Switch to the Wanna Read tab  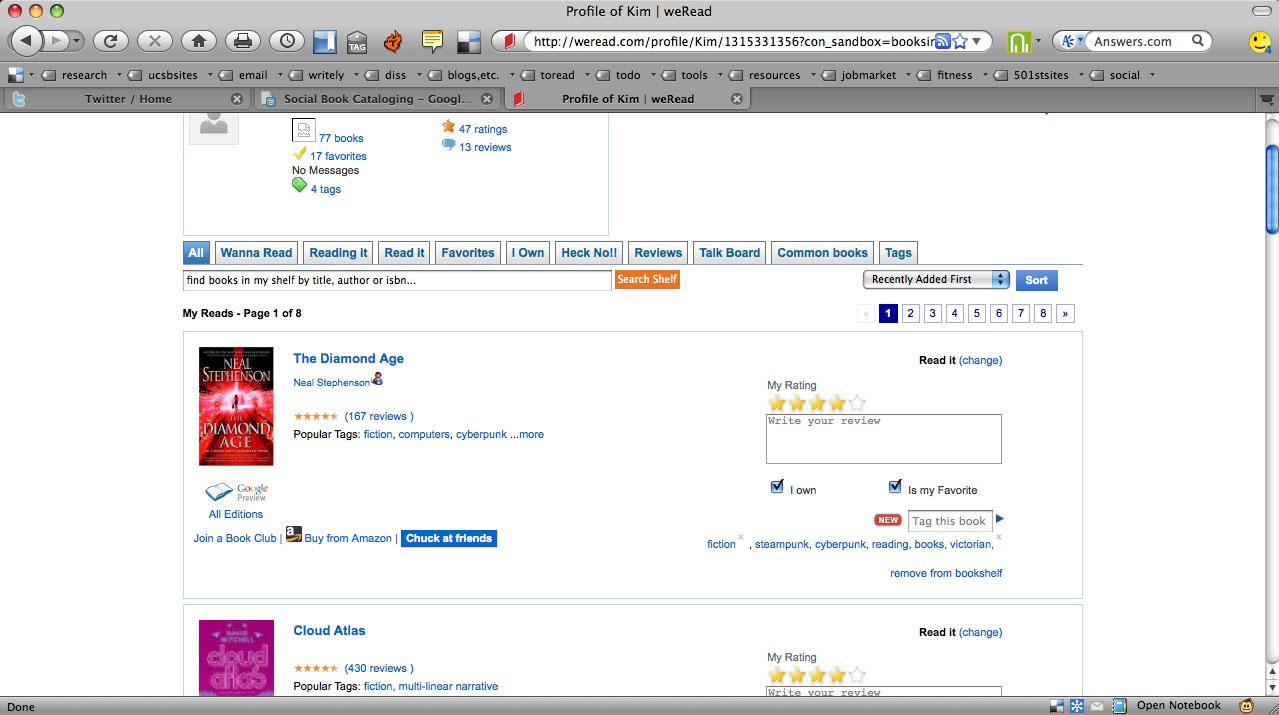(x=256, y=253)
